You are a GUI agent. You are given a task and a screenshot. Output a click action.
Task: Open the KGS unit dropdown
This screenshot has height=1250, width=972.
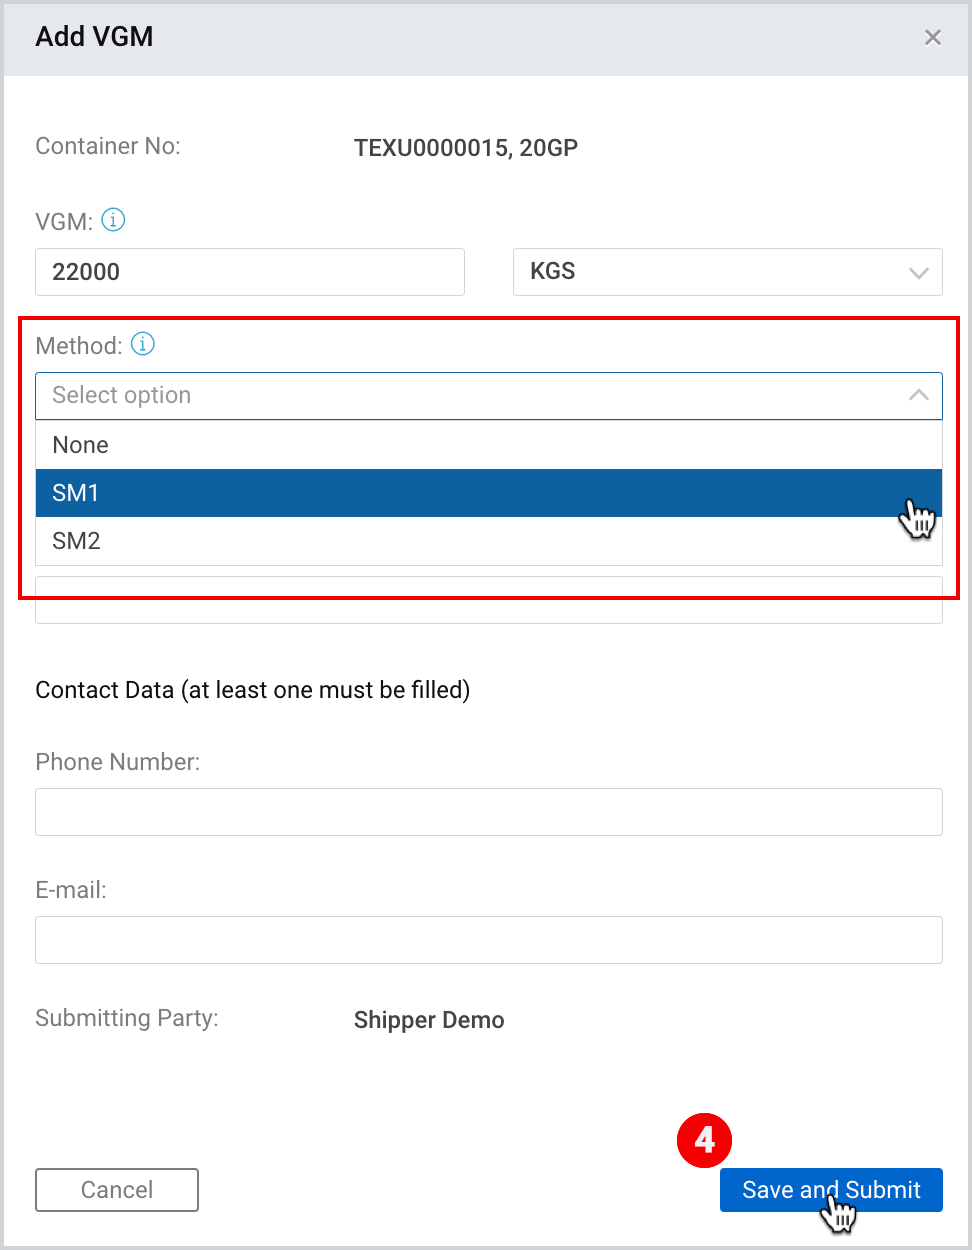pyautogui.click(x=728, y=272)
